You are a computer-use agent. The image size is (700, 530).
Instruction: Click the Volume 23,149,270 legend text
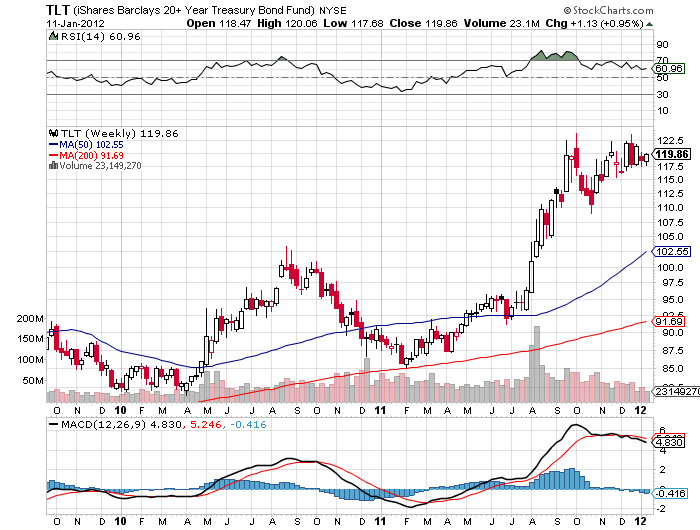pos(100,166)
